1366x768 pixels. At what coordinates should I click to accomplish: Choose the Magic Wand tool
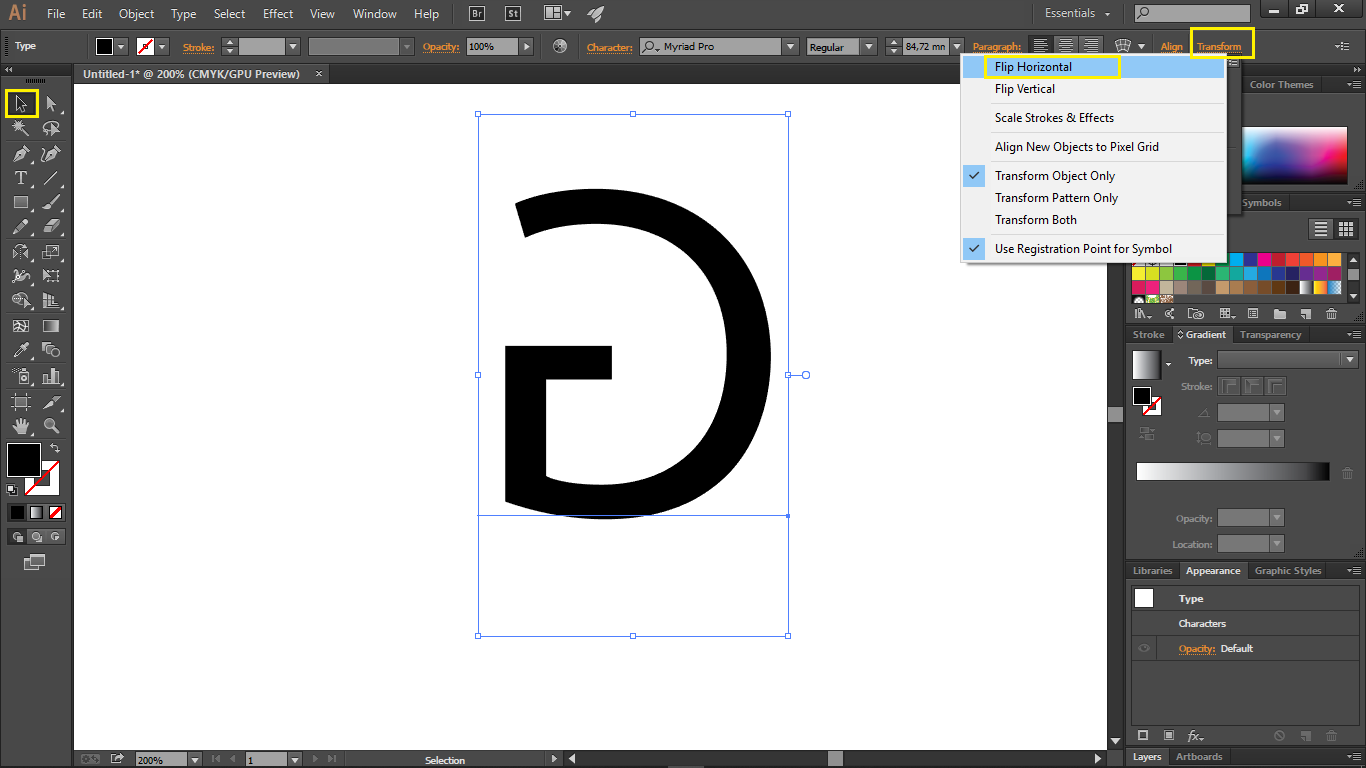click(21, 128)
